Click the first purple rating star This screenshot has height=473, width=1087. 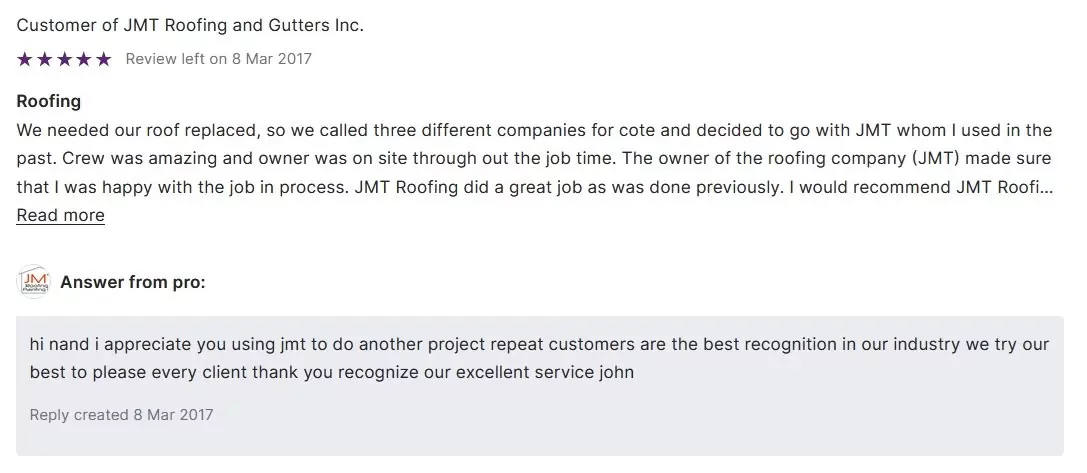point(25,59)
